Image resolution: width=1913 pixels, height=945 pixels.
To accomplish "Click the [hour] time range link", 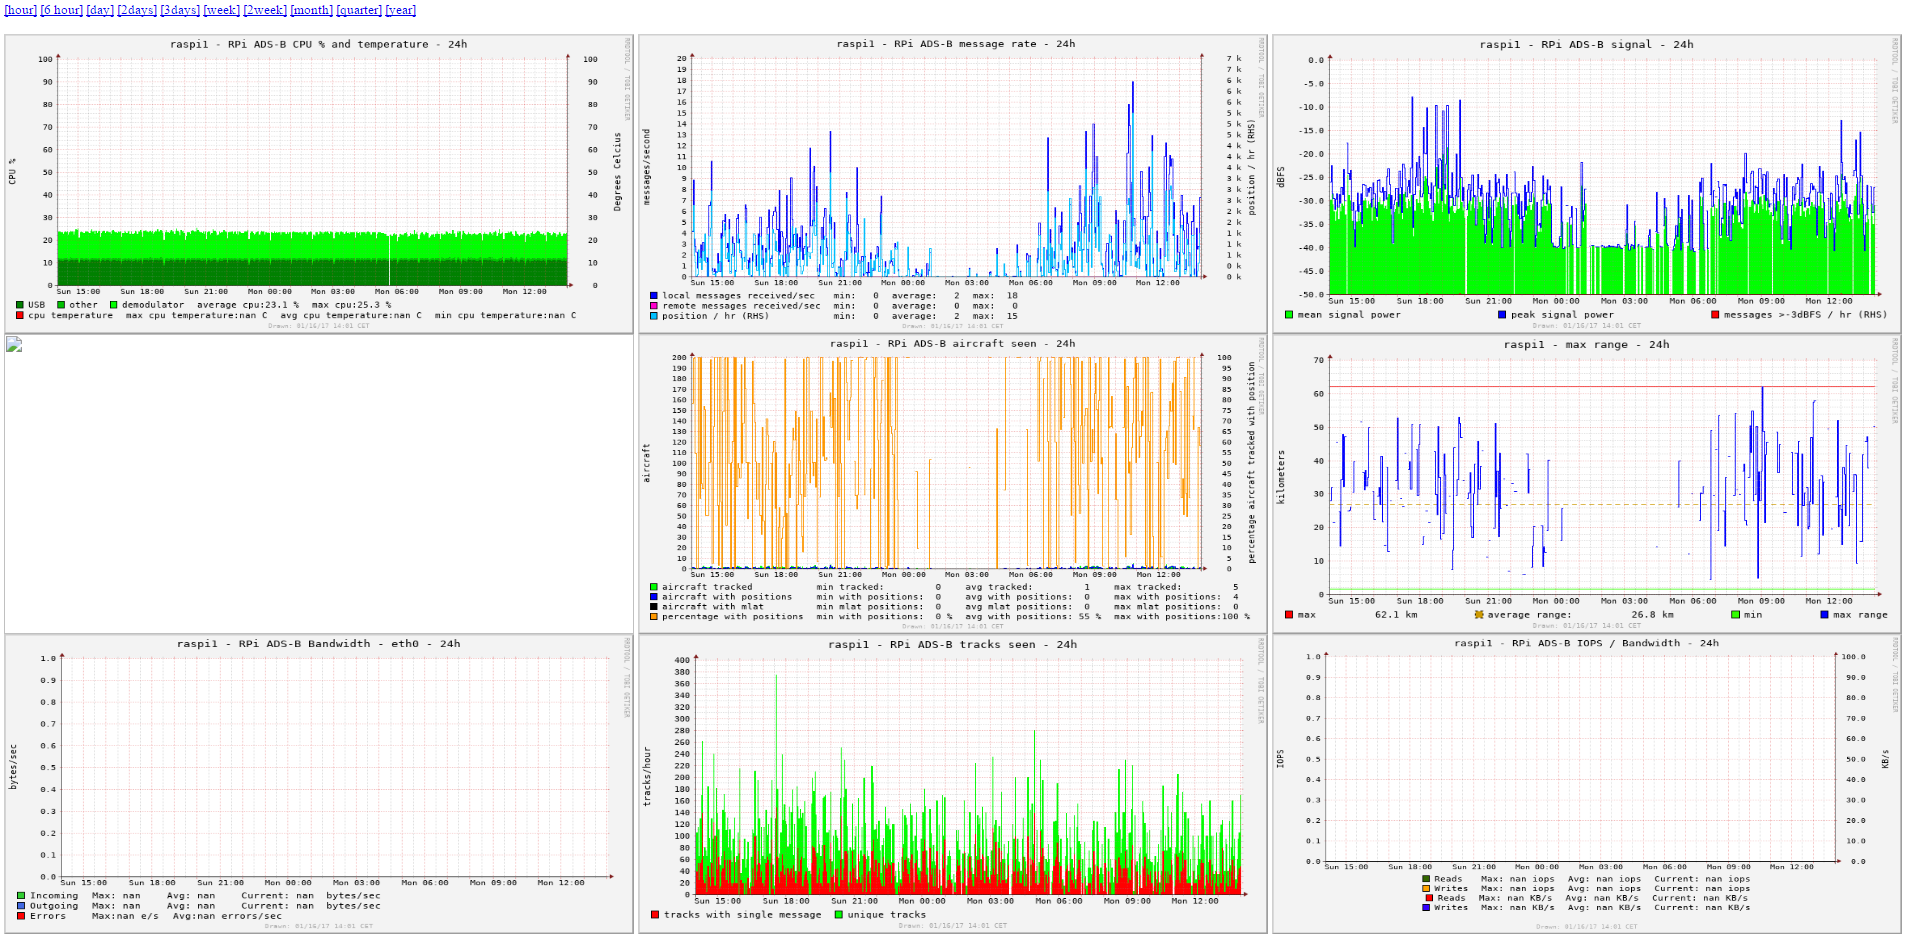I will [x=21, y=10].
